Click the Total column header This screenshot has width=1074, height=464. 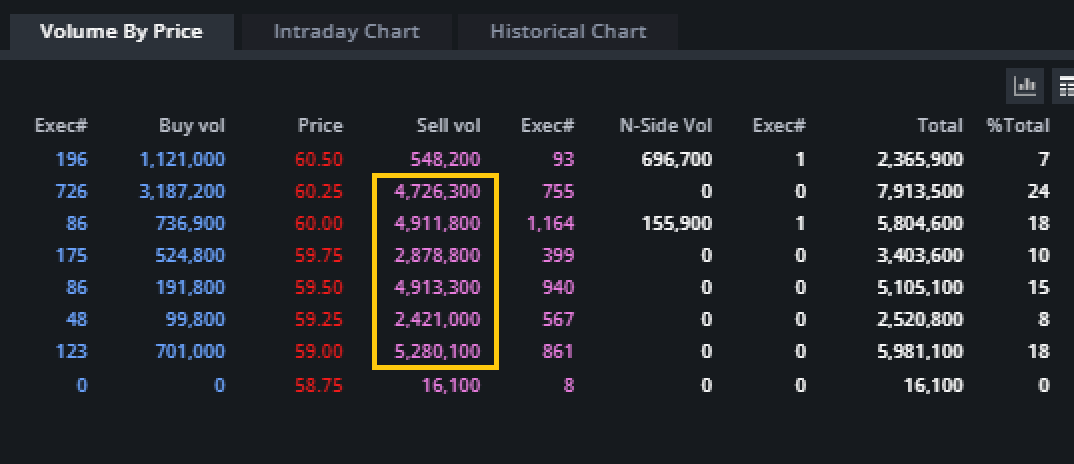(x=940, y=126)
